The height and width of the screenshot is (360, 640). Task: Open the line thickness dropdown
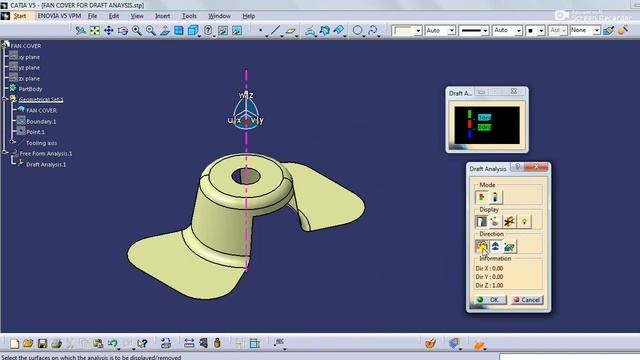coord(485,31)
